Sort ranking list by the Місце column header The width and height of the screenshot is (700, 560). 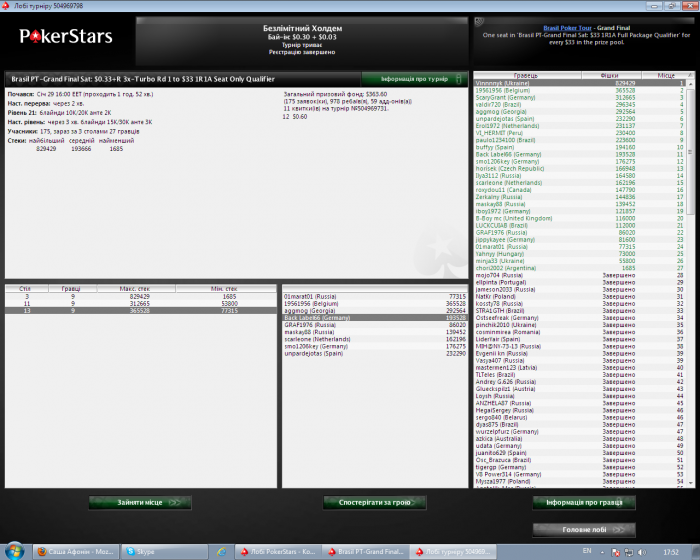click(x=665, y=75)
